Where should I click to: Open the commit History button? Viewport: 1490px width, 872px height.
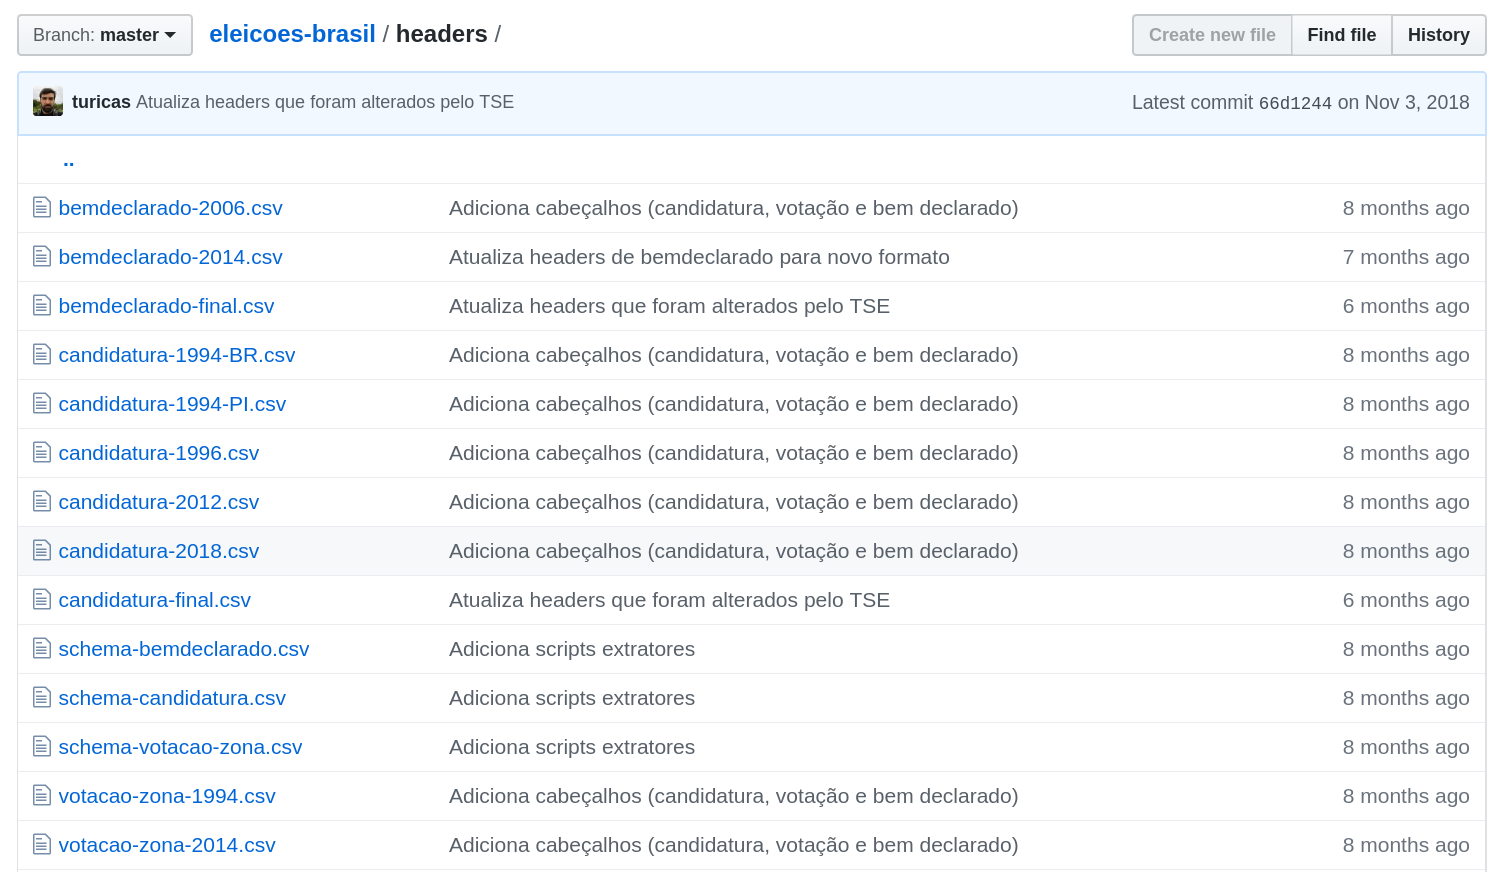point(1438,35)
